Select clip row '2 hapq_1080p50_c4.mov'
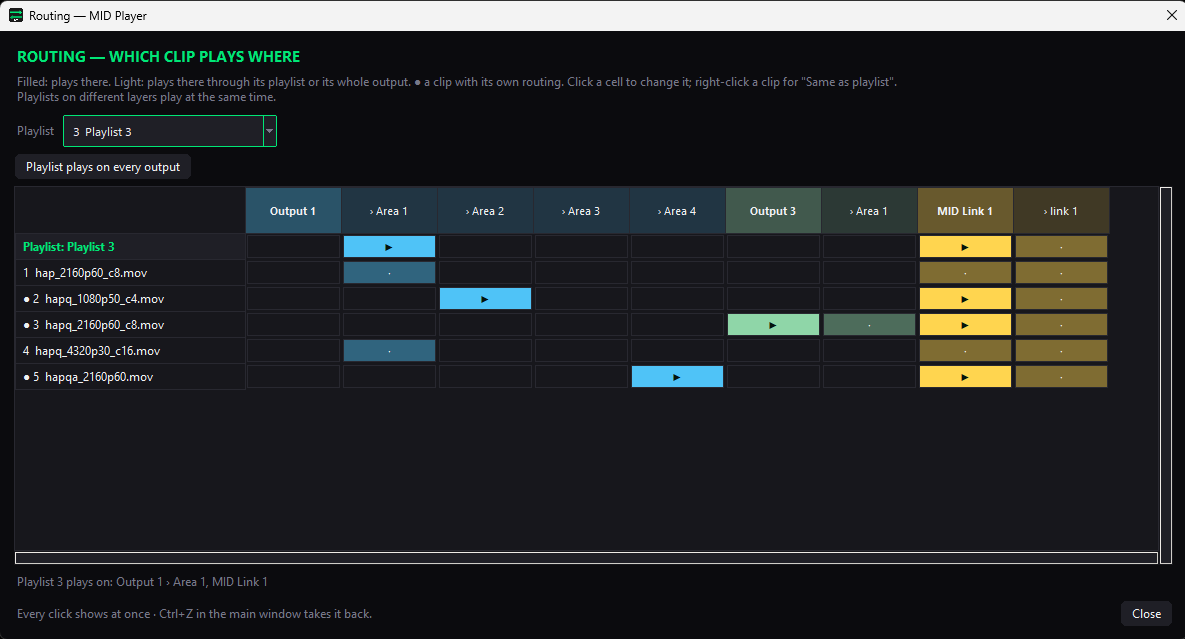 pyautogui.click(x=130, y=299)
